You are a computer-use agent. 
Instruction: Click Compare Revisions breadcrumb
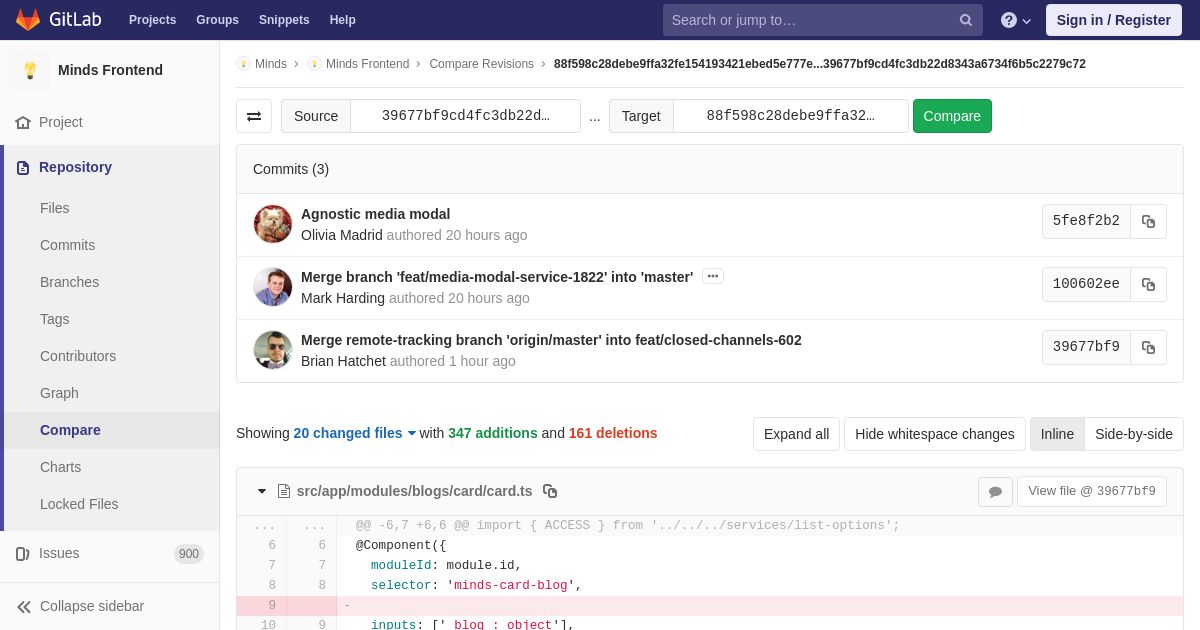pyautogui.click(x=481, y=64)
